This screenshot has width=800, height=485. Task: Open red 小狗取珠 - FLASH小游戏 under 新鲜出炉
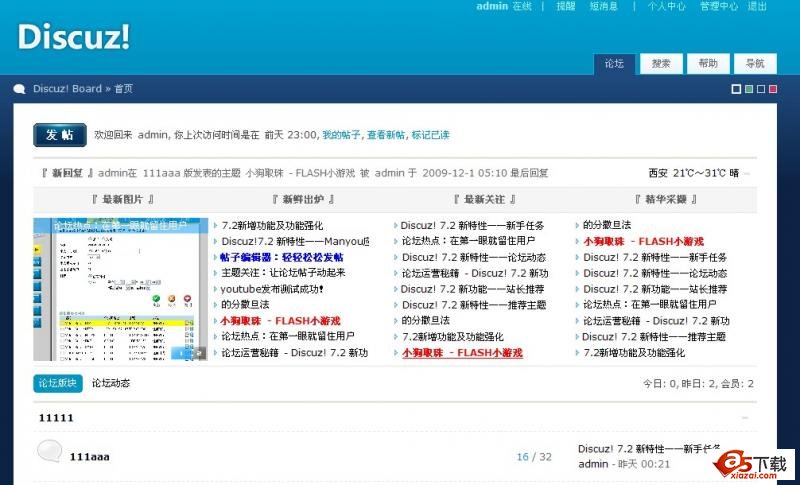pyautogui.click(x=280, y=321)
